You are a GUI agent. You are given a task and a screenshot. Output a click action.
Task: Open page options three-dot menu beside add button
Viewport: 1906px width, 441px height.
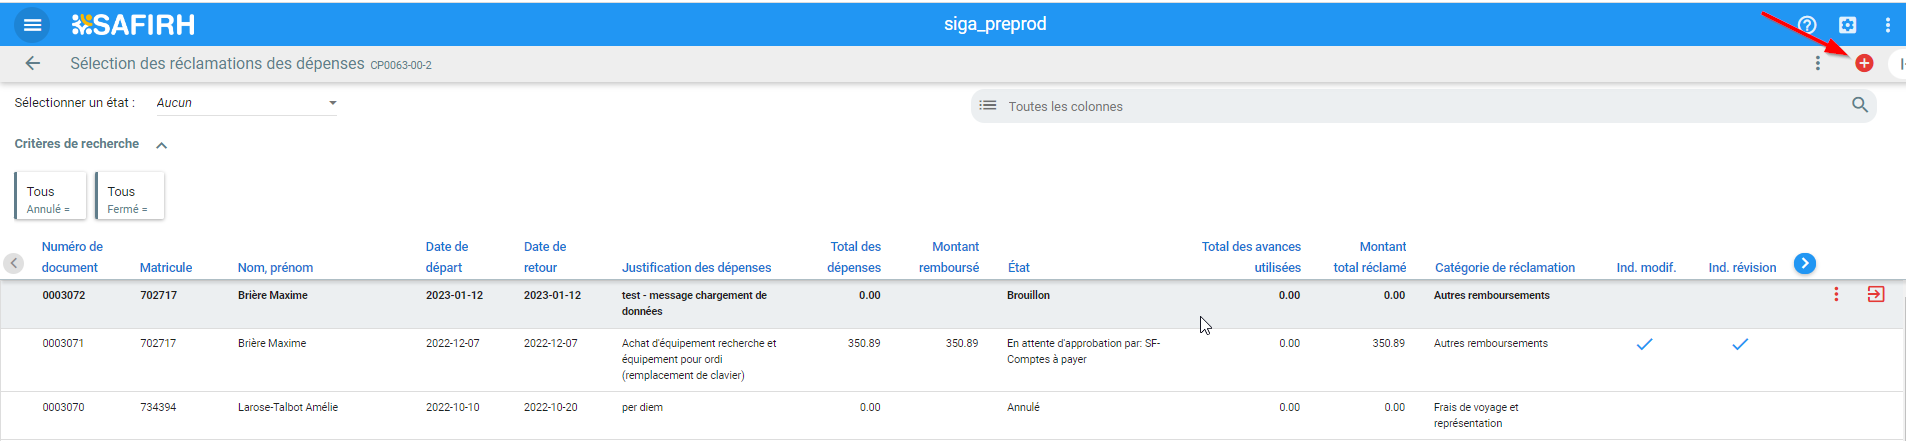coord(1817,63)
